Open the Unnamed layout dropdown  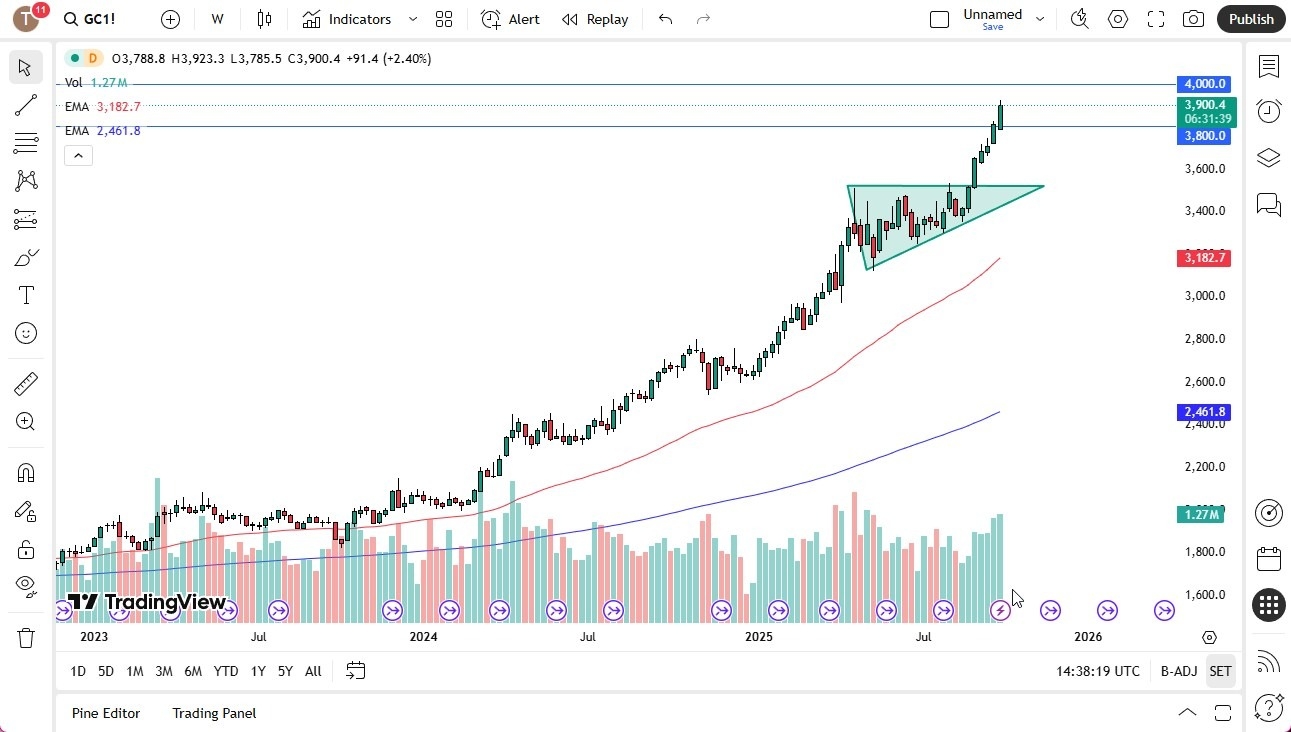point(1040,19)
